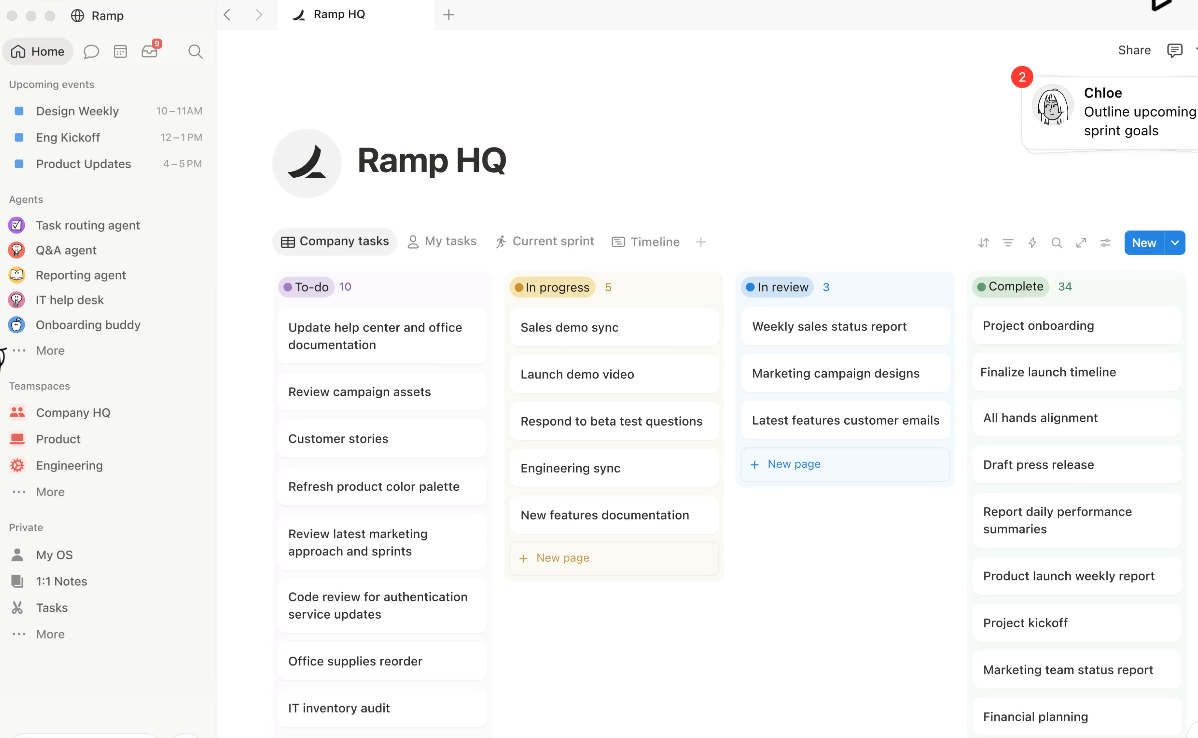Open the Review campaign assets card

coord(382,392)
